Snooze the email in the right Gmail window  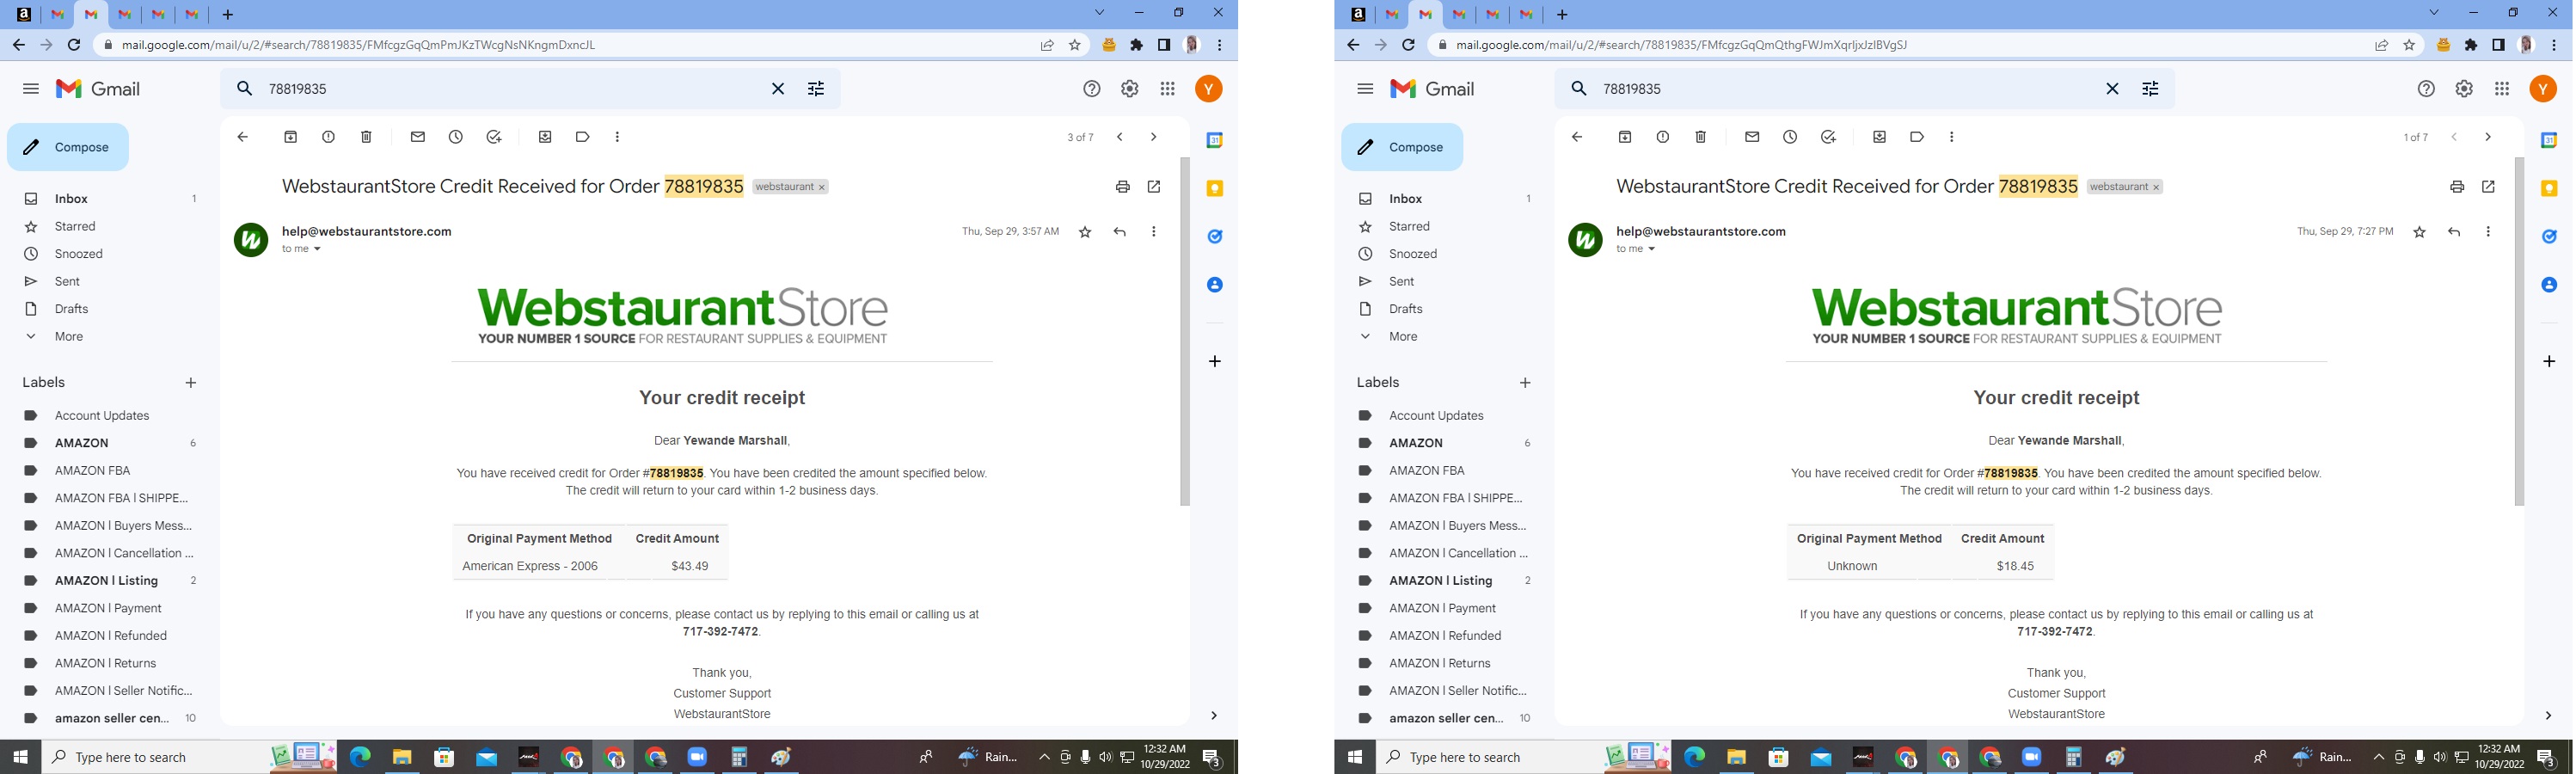1790,137
